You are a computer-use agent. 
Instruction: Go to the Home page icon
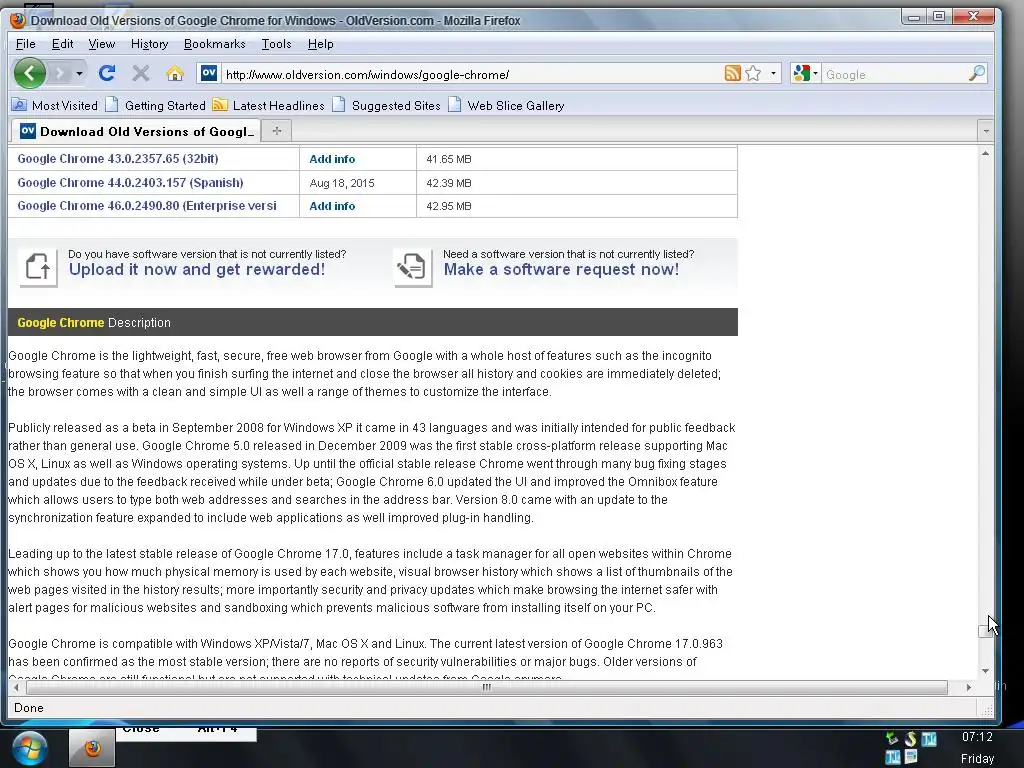coord(174,73)
